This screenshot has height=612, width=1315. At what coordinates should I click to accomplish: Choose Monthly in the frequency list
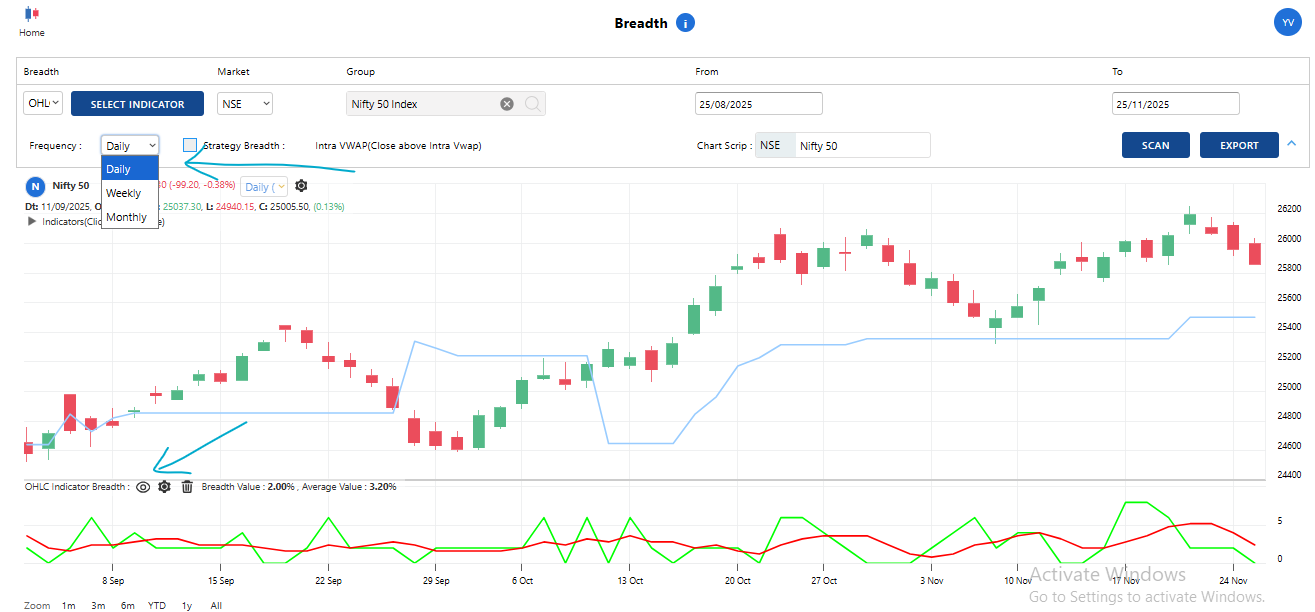(126, 217)
